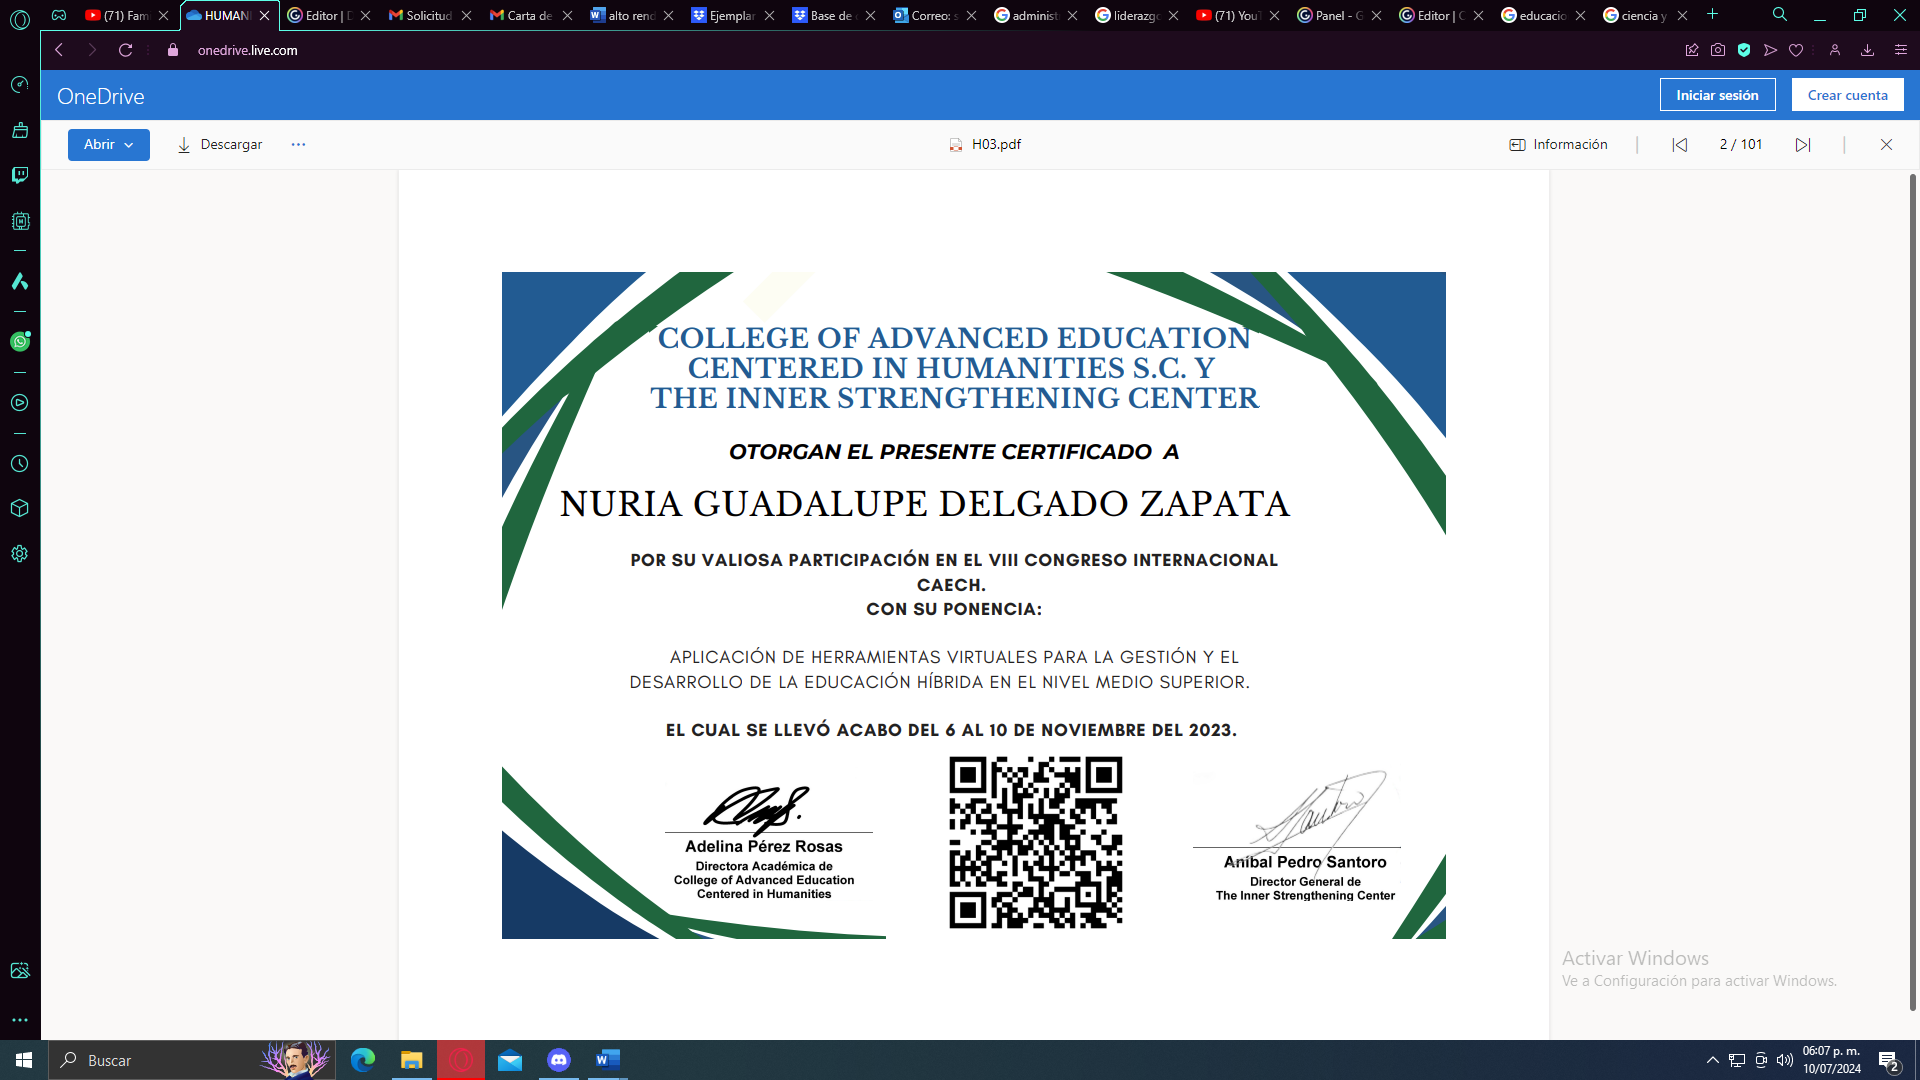The image size is (1920, 1080).
Task: Take a snapshot with the camera icon
Action: coord(1718,50)
